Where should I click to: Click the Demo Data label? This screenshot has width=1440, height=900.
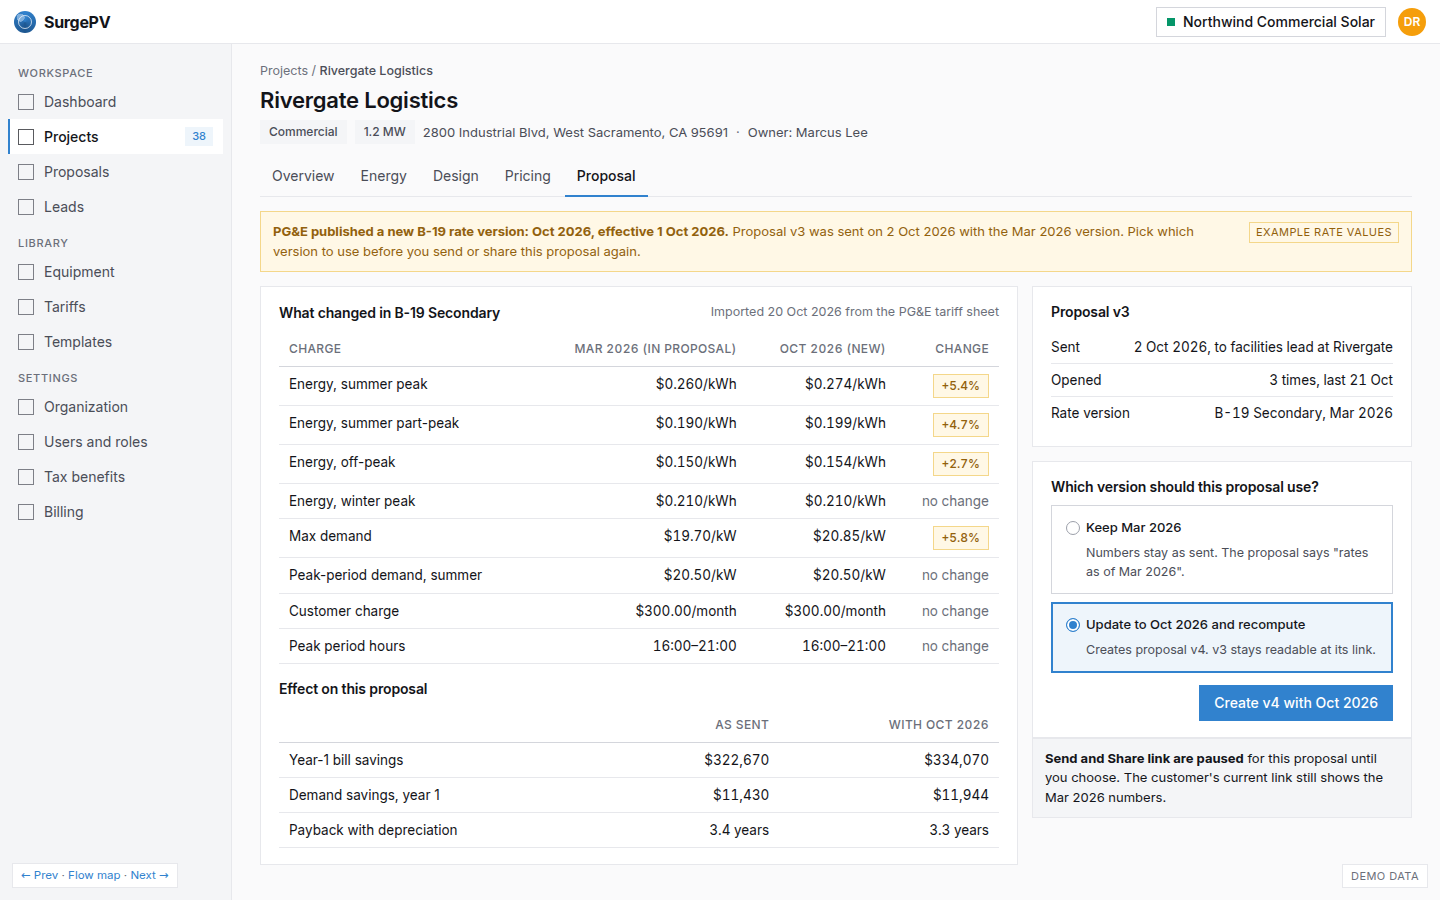[x=1385, y=876]
